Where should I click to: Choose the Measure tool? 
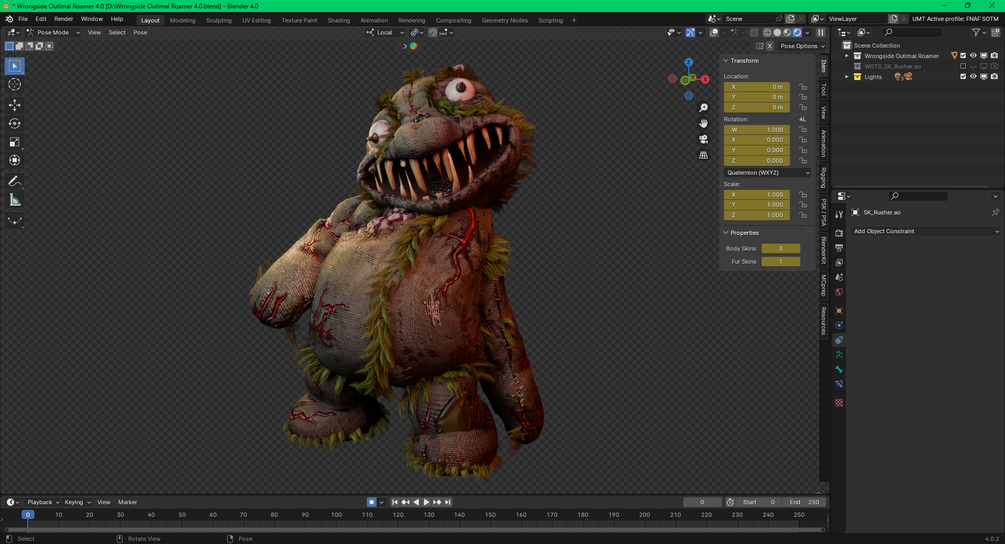[x=15, y=200]
